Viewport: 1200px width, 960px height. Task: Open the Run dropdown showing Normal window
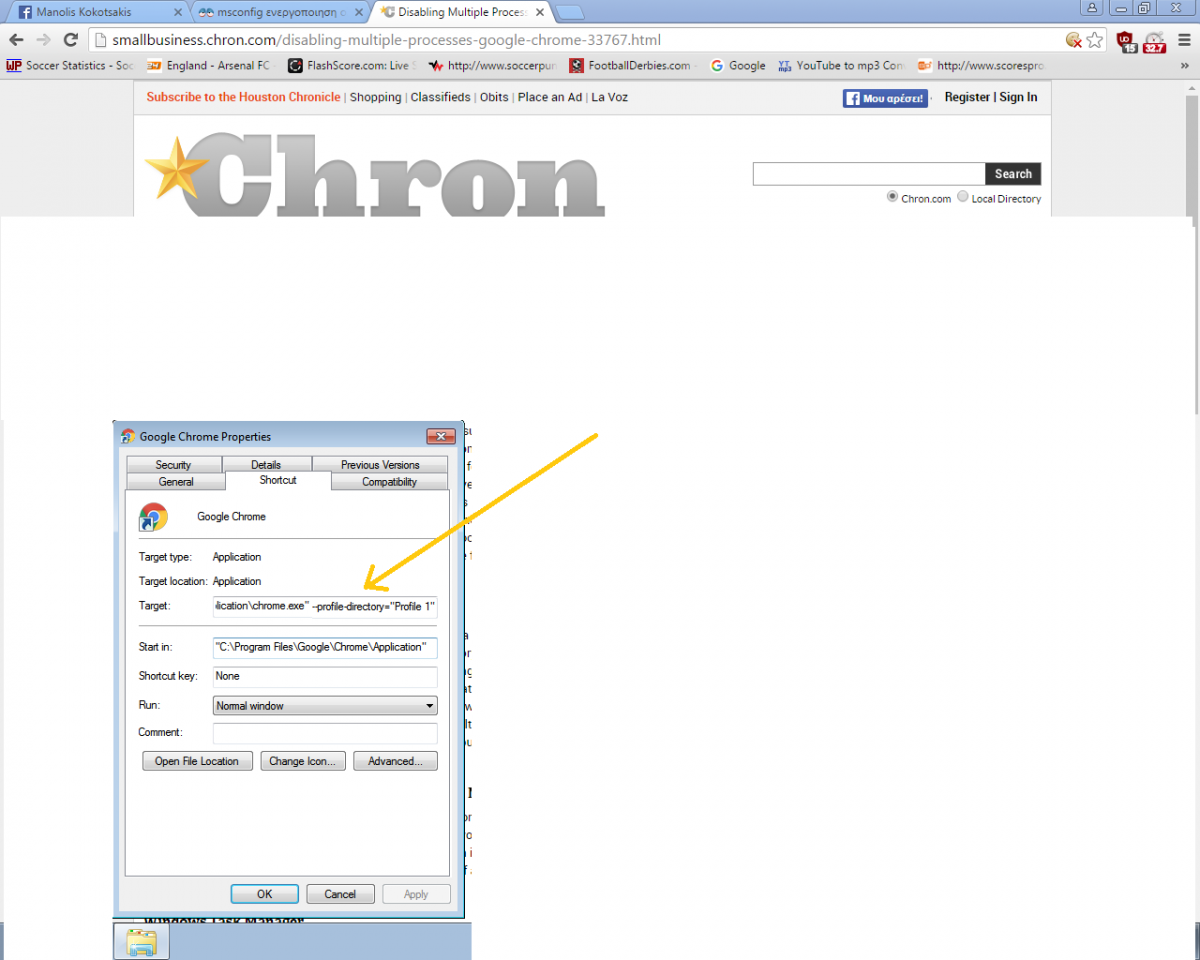tap(325, 706)
